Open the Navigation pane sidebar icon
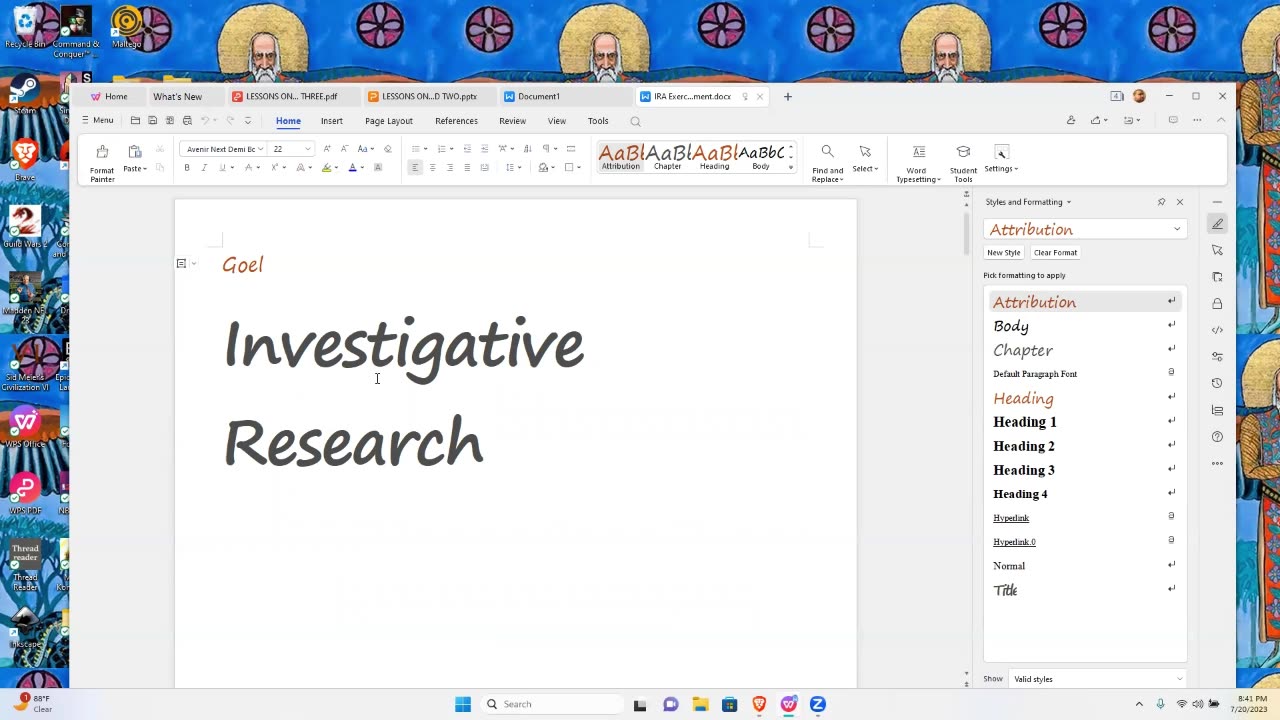Image resolution: width=1280 pixels, height=720 pixels. click(x=1217, y=410)
